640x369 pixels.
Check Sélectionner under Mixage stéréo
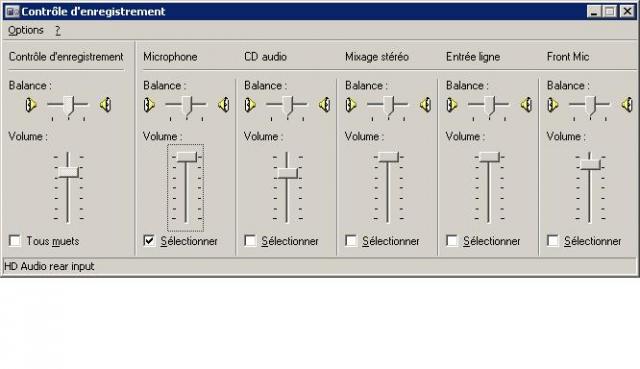351,241
